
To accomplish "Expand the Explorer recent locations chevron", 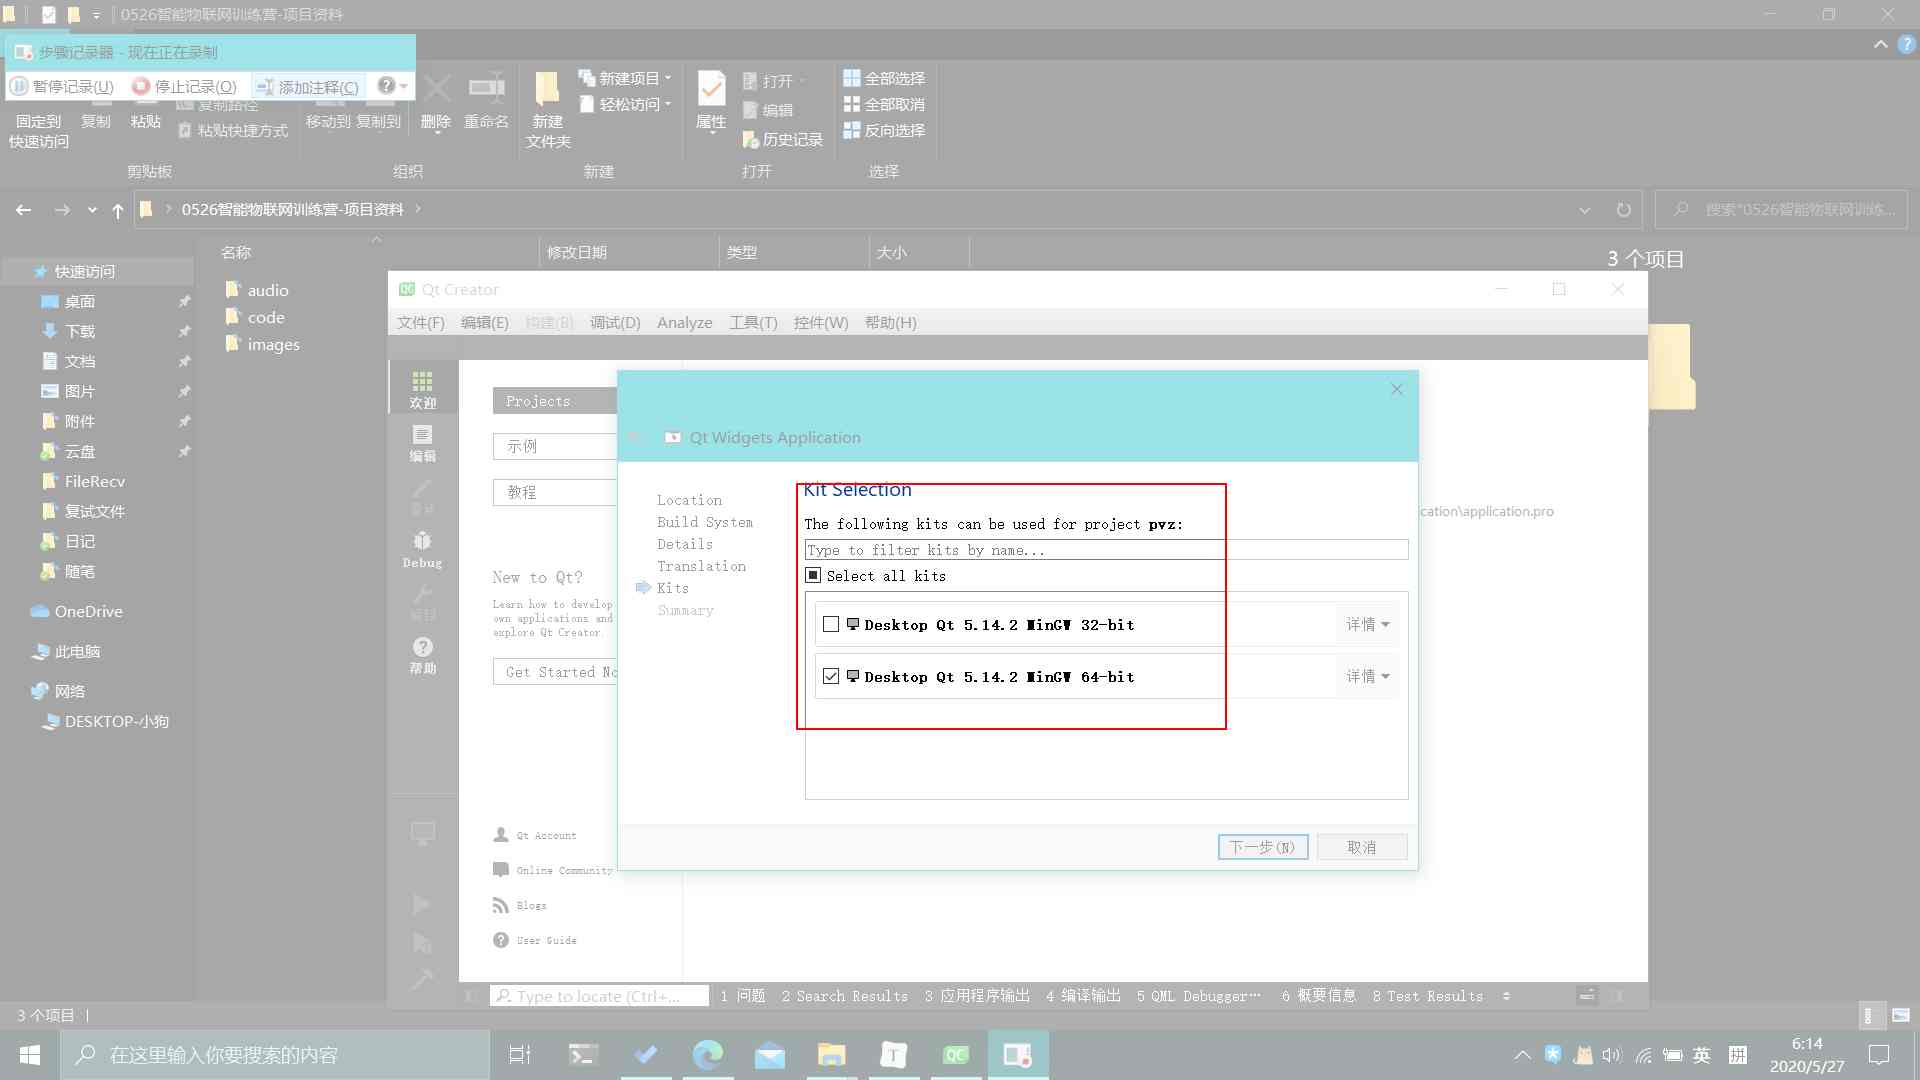I will coord(92,210).
